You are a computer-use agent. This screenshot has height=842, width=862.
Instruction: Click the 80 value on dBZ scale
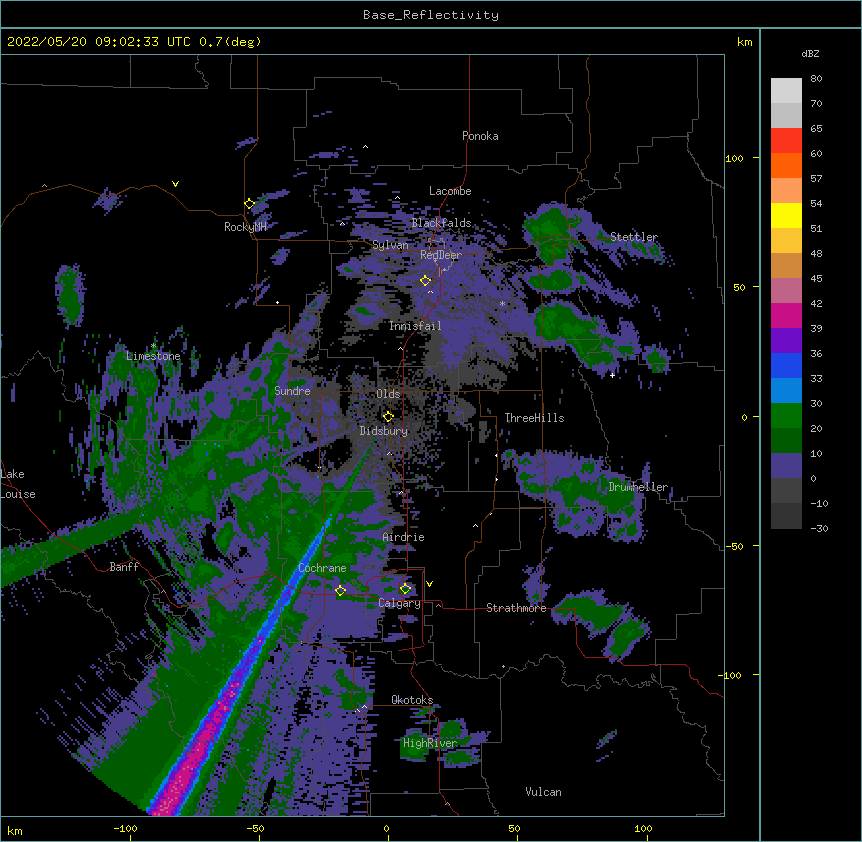[816, 79]
